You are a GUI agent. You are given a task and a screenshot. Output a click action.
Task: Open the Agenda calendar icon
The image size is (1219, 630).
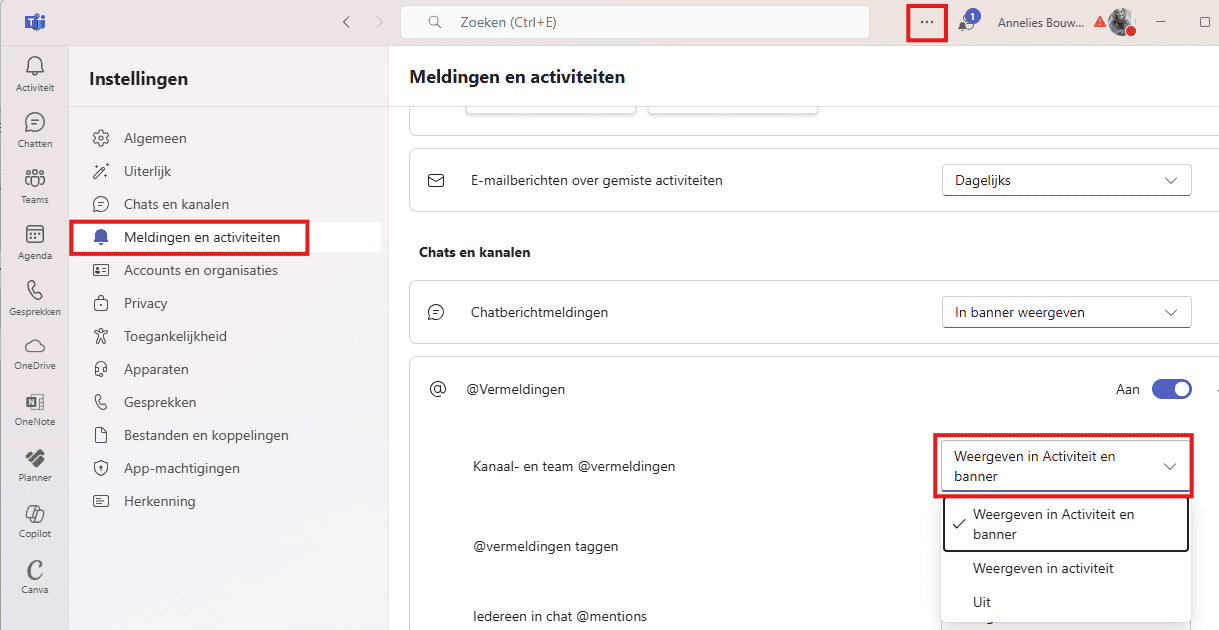[x=35, y=241]
